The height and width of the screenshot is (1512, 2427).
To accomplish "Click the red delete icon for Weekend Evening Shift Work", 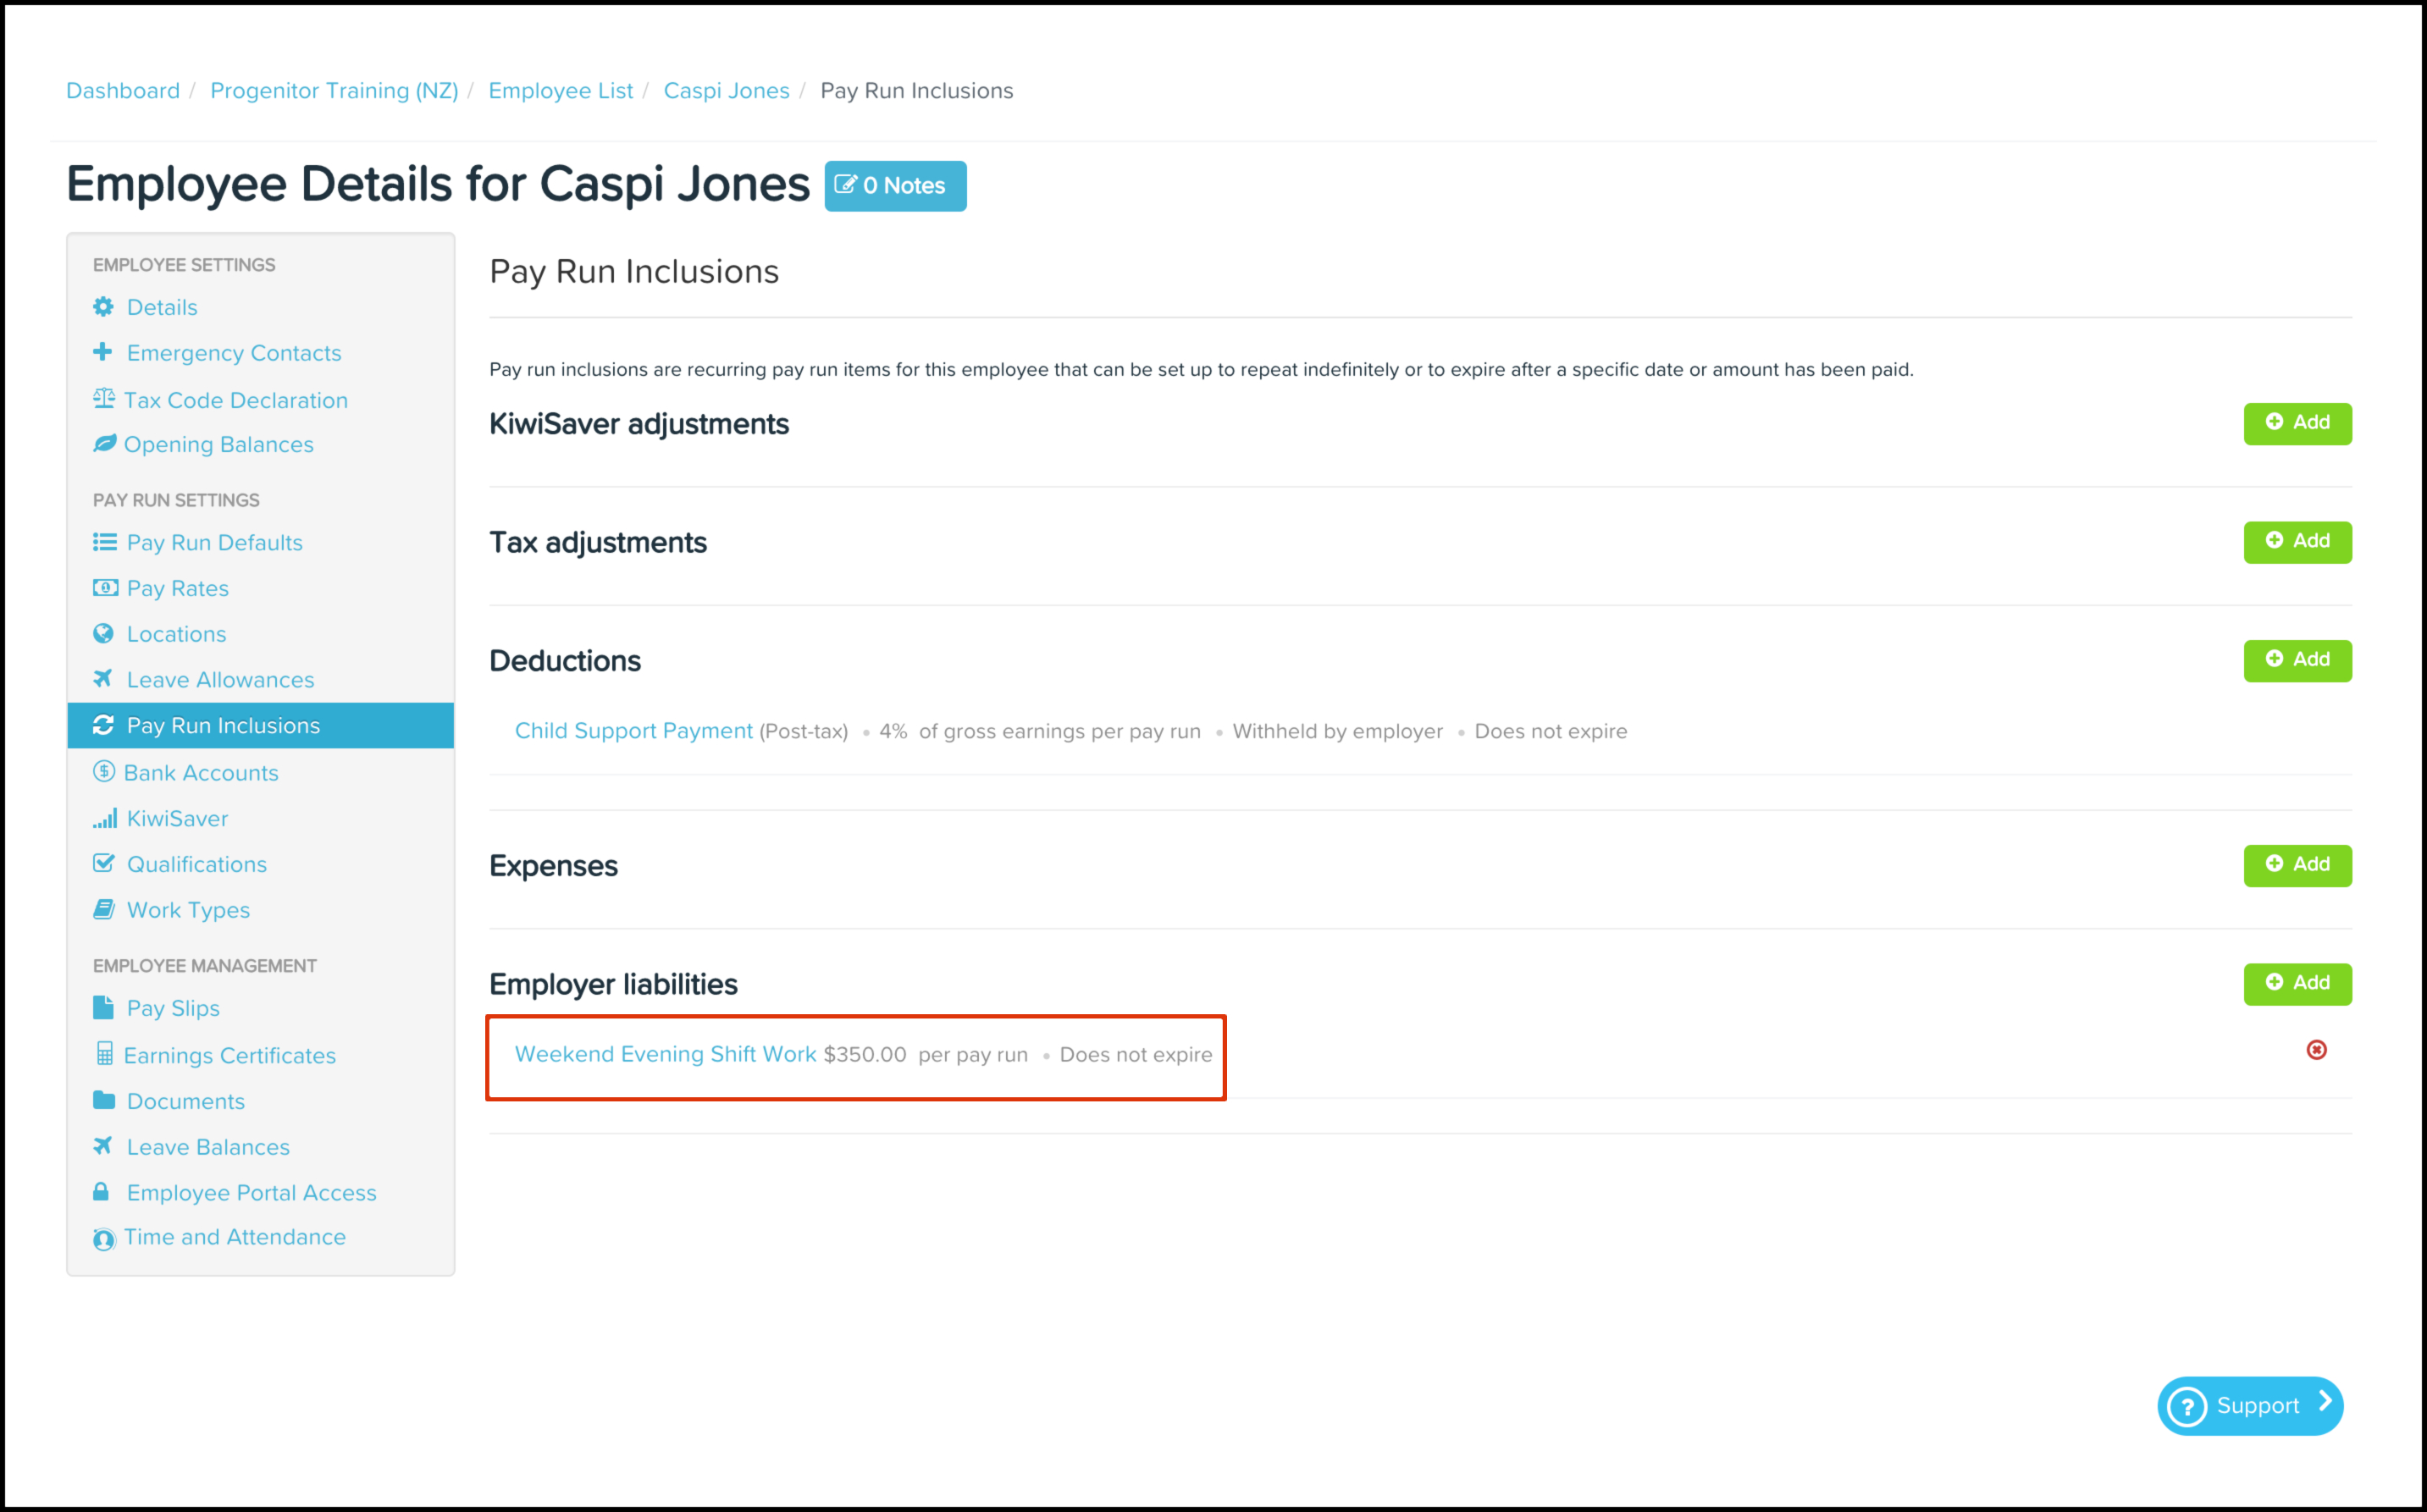I will pos(2316,1050).
